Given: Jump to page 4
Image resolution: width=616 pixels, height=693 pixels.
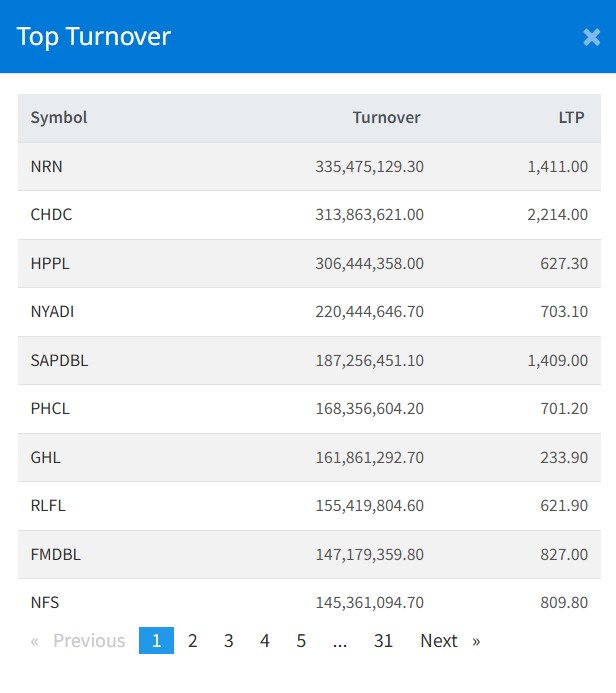Looking at the screenshot, I should pos(265,641).
